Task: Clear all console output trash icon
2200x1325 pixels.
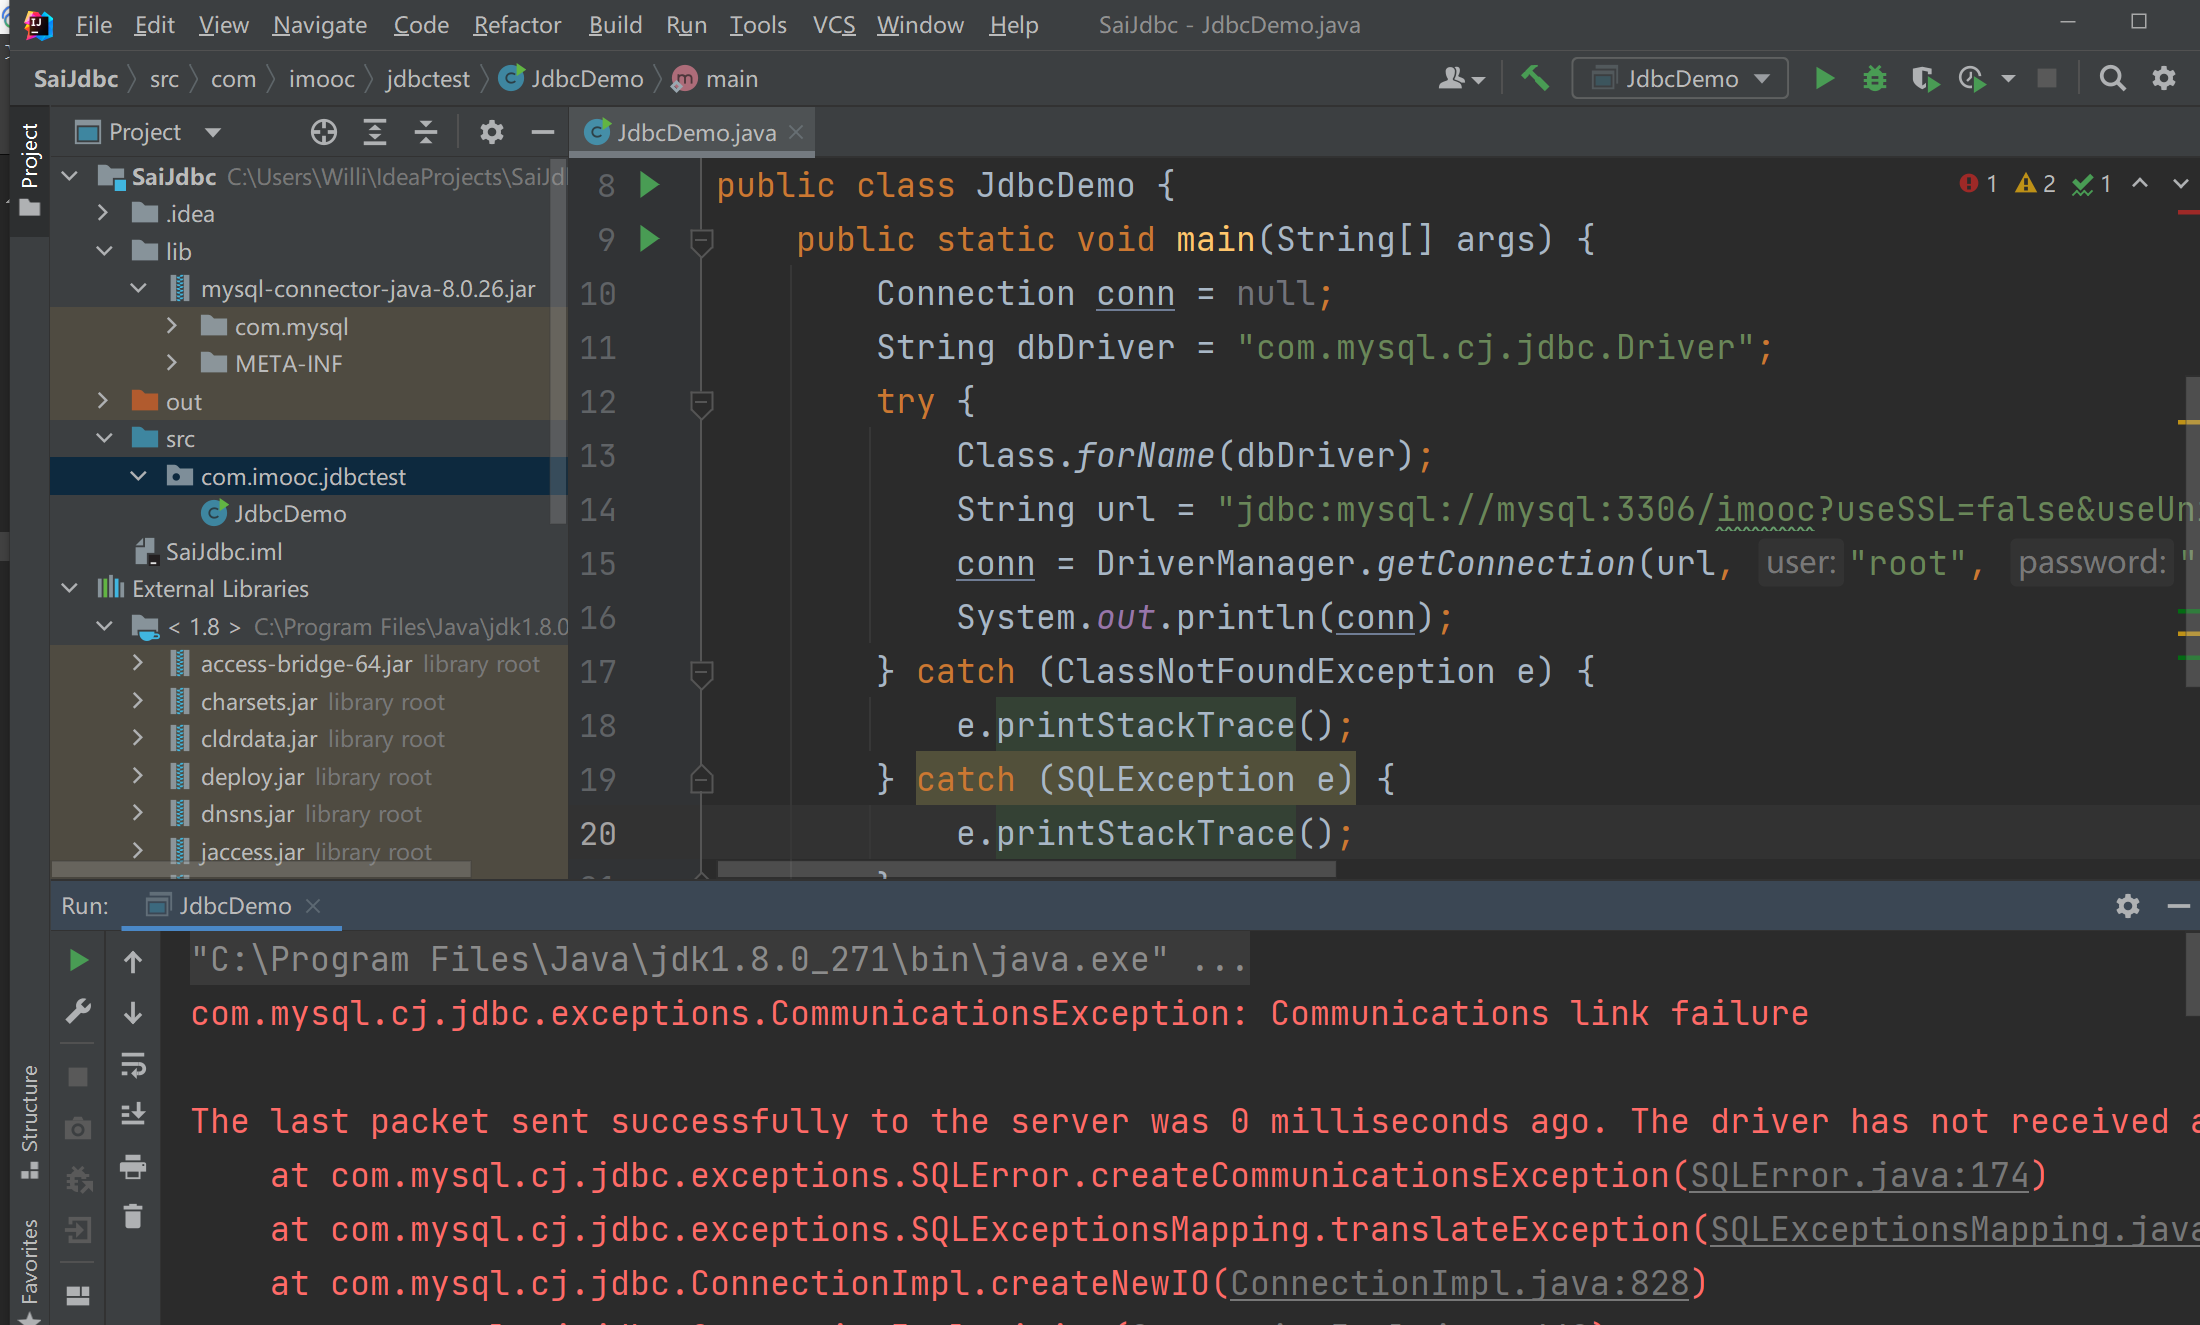Action: point(132,1216)
